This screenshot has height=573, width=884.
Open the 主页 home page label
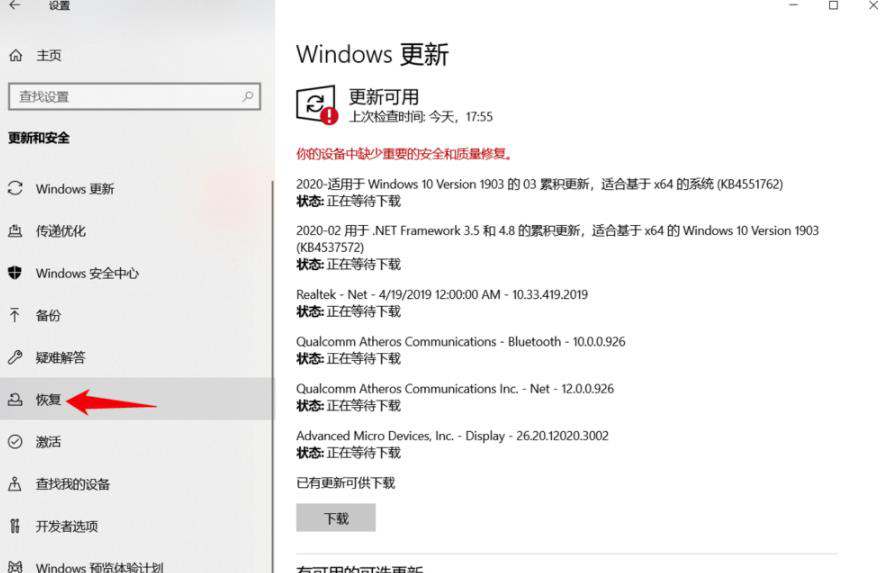tap(49, 55)
